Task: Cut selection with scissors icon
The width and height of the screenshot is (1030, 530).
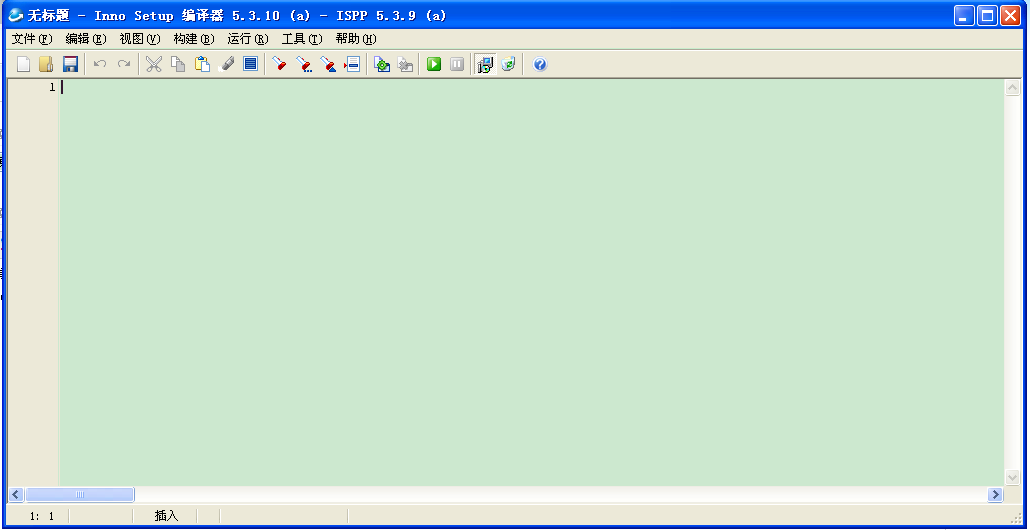Action: [x=154, y=64]
